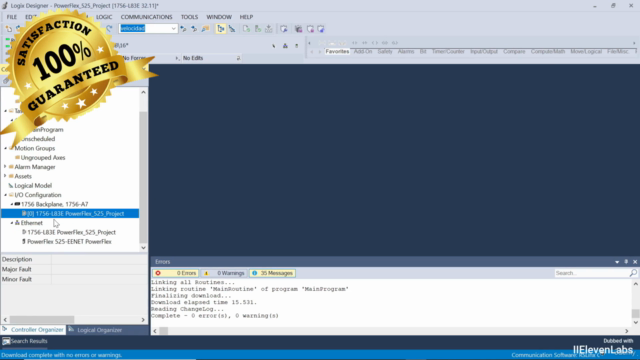Screen dimensions: 640x360
Task: Click the Find Next arrow icon beside the search box
Action: tap(194, 29)
